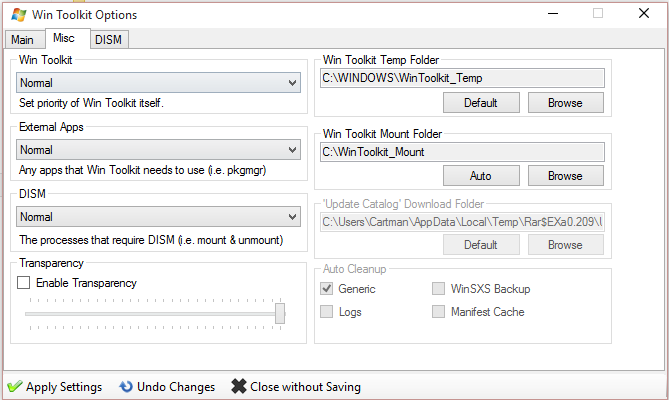Viewport: 669px width, 400px height.
Task: Toggle the Generic auto cleanup checkbox
Action: coord(327,289)
